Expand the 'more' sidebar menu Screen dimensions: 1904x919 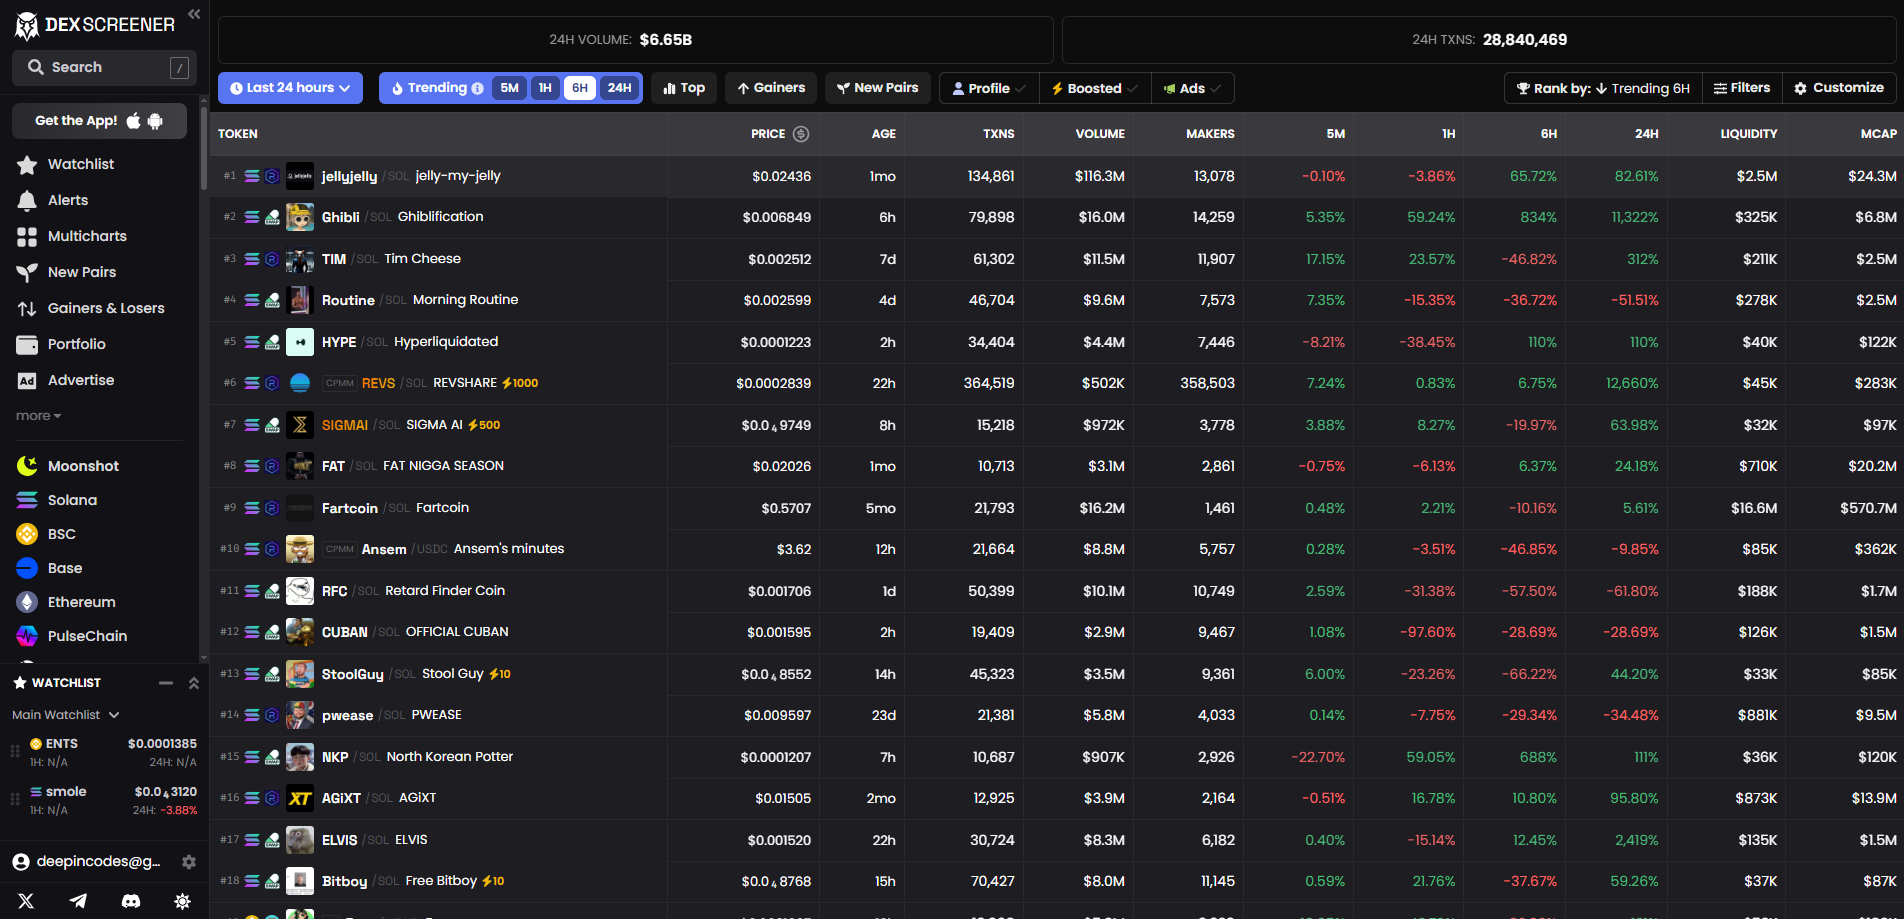(38, 416)
